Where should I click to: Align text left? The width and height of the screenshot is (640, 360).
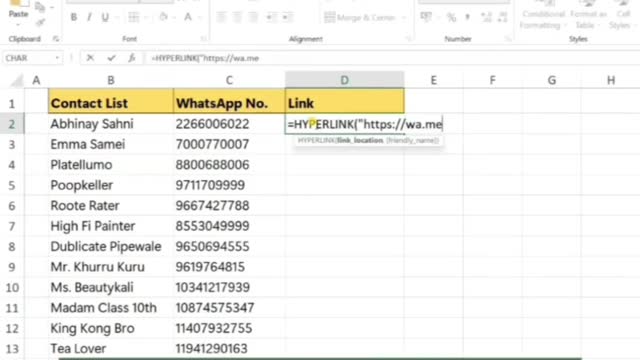[221, 17]
